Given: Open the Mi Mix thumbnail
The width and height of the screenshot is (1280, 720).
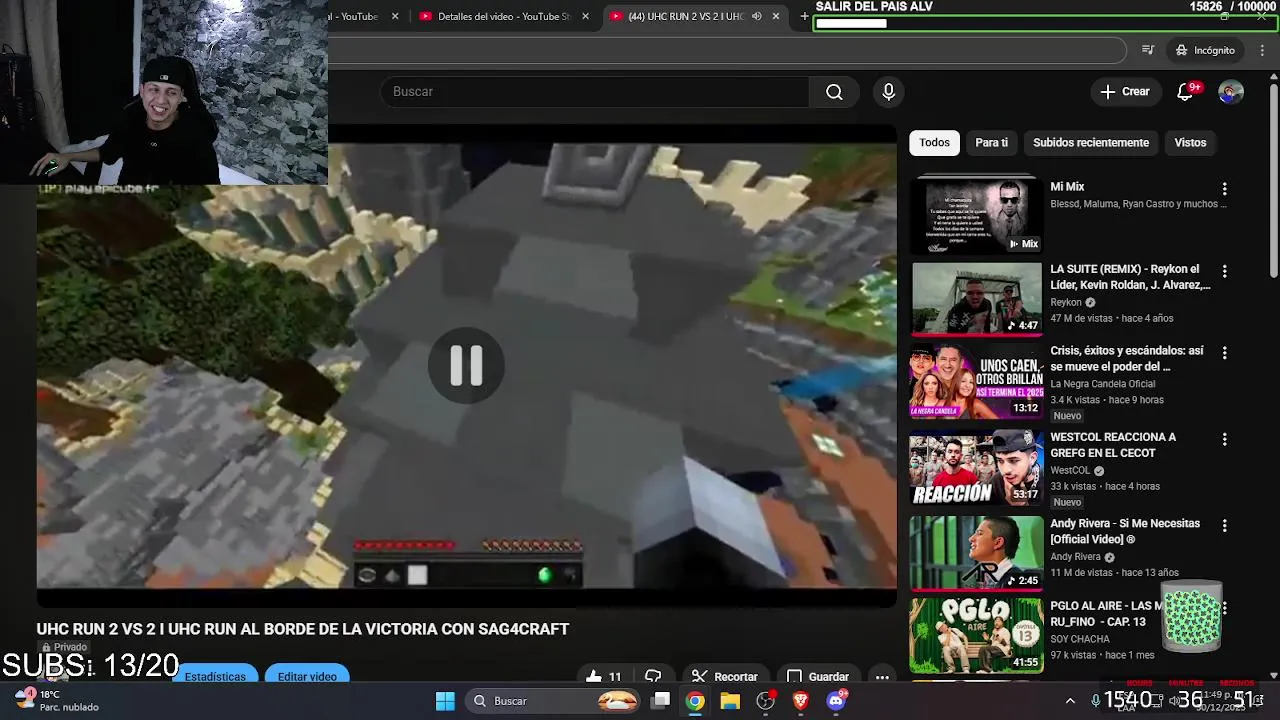Looking at the screenshot, I should coord(977,216).
